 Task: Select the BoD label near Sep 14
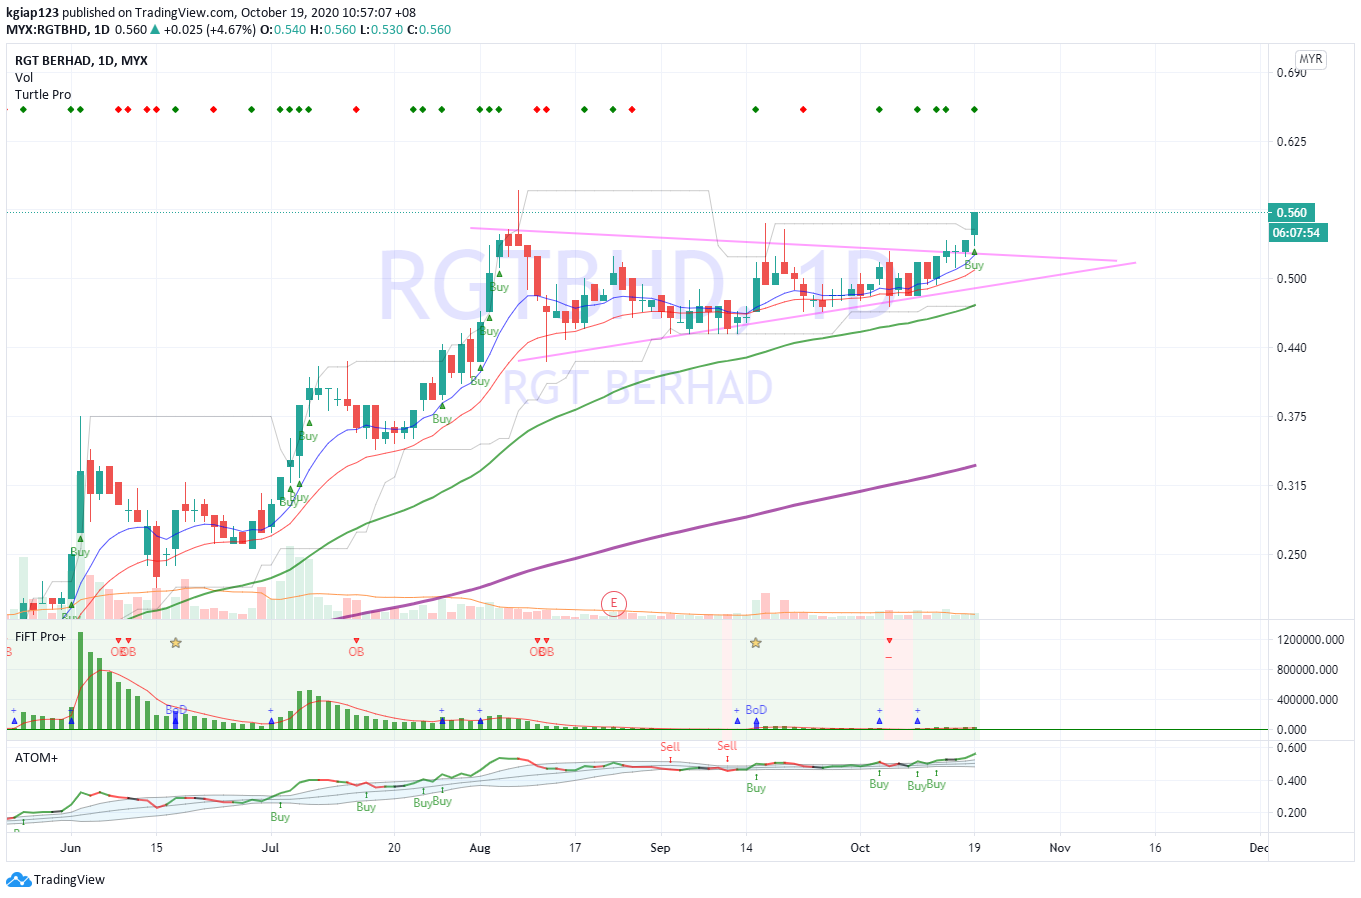[x=756, y=710]
